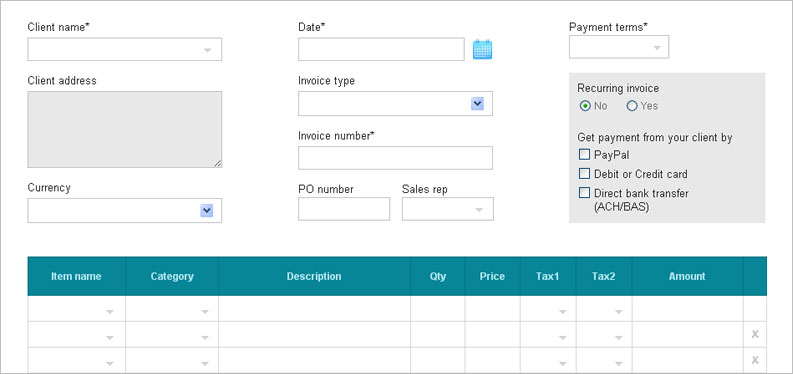Screen dimensions: 793x374
Task: Click the Invoice number input field
Action: (395, 158)
